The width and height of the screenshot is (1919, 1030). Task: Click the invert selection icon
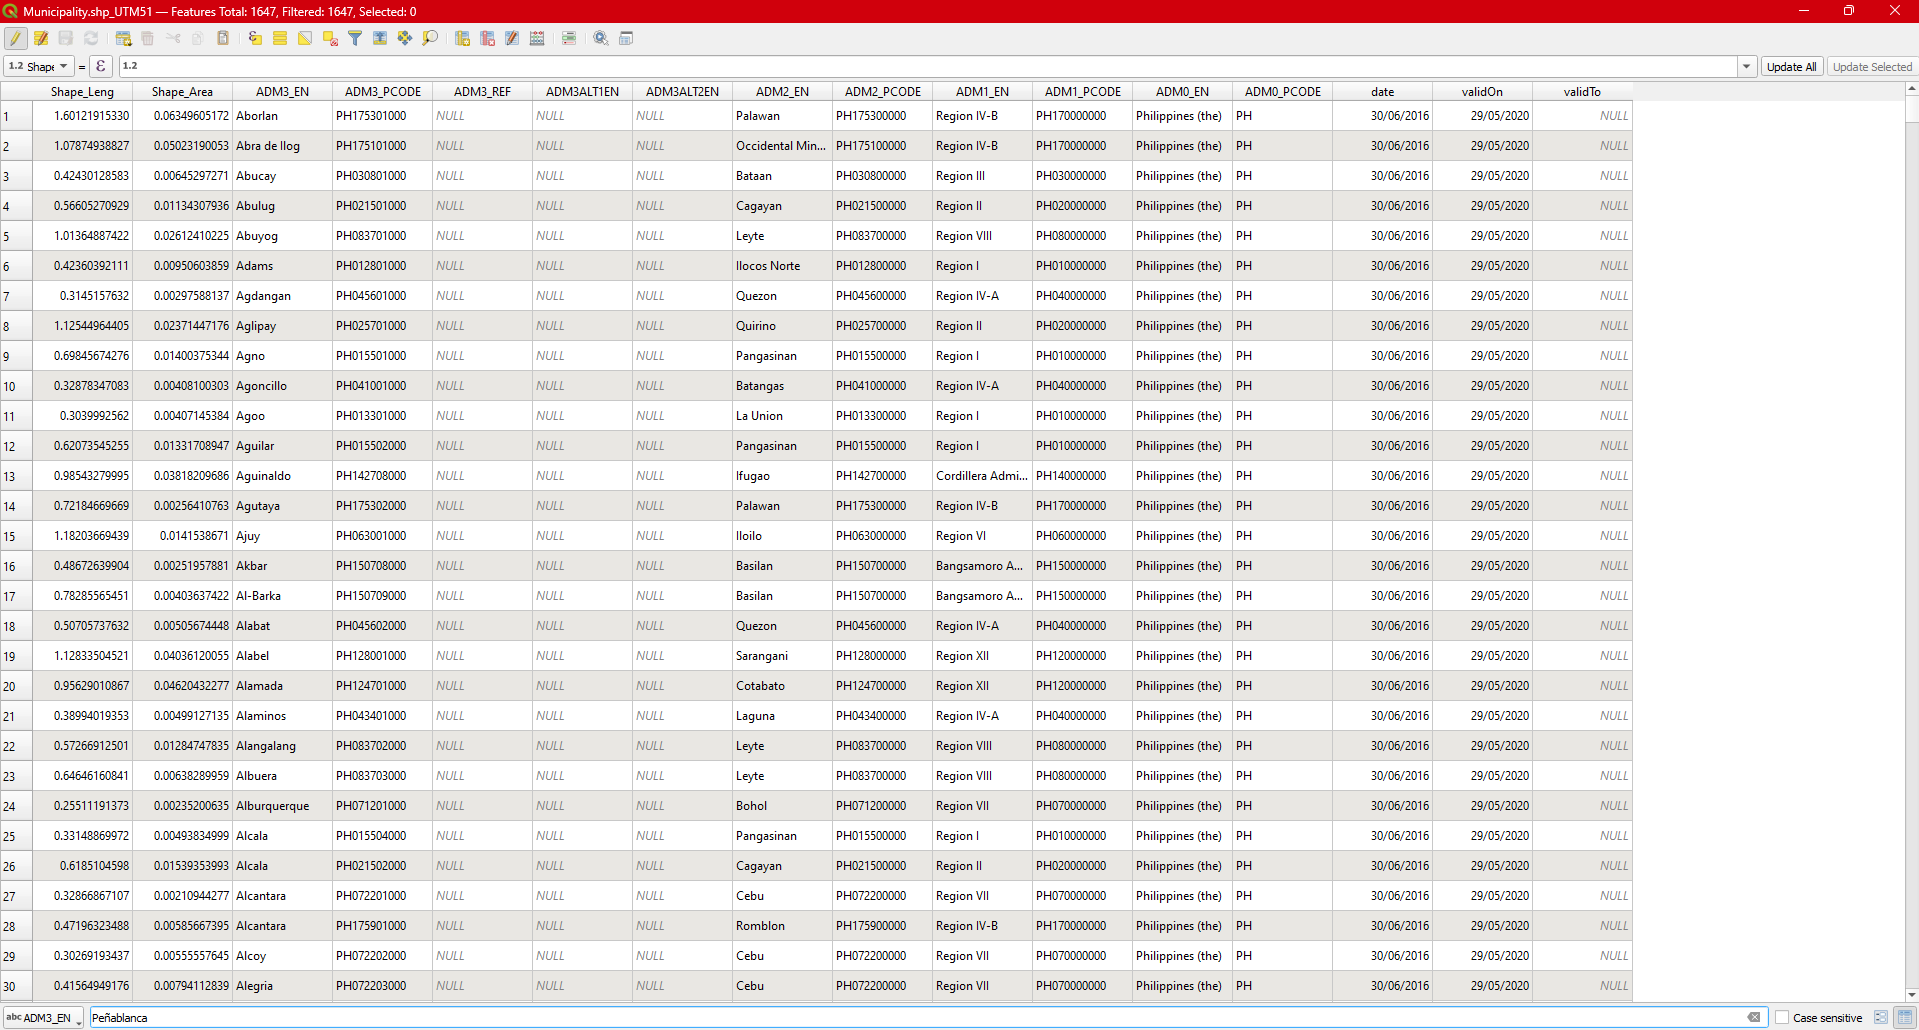pyautogui.click(x=305, y=38)
